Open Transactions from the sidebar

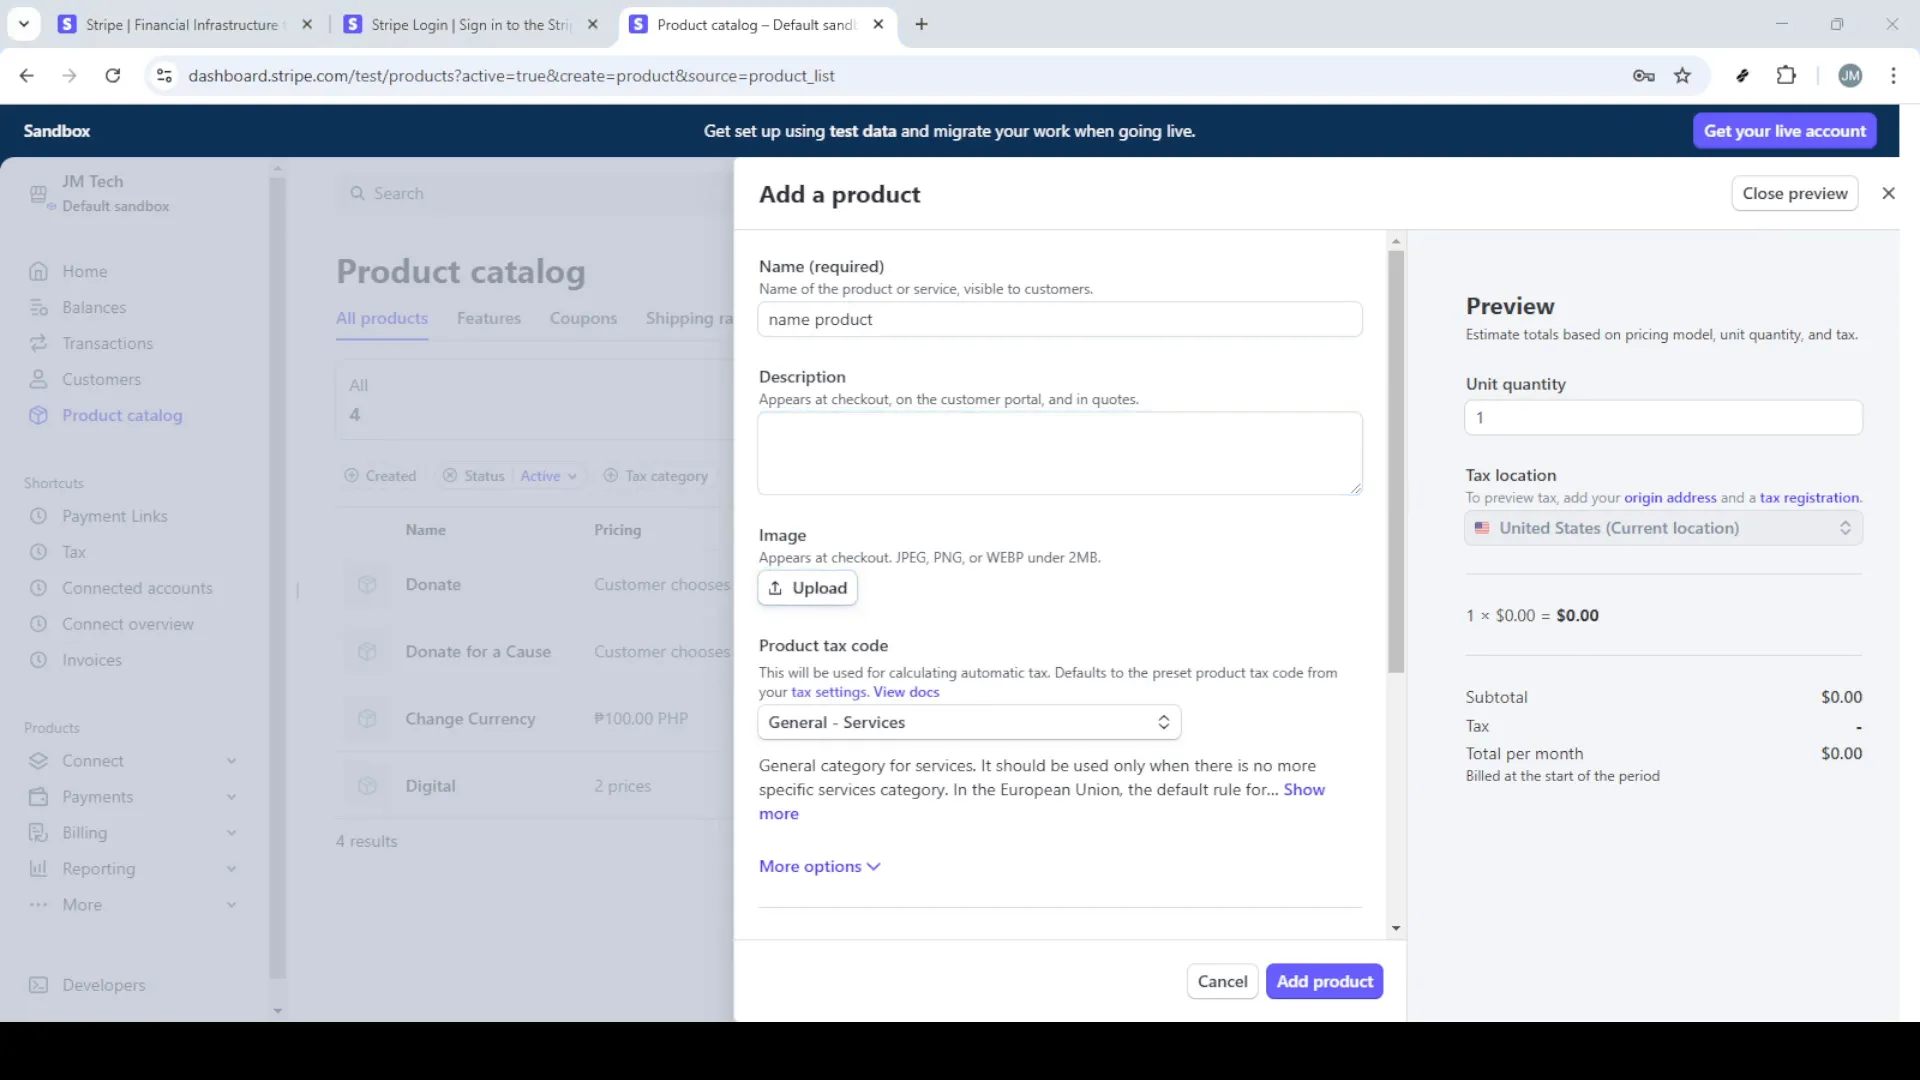point(106,343)
